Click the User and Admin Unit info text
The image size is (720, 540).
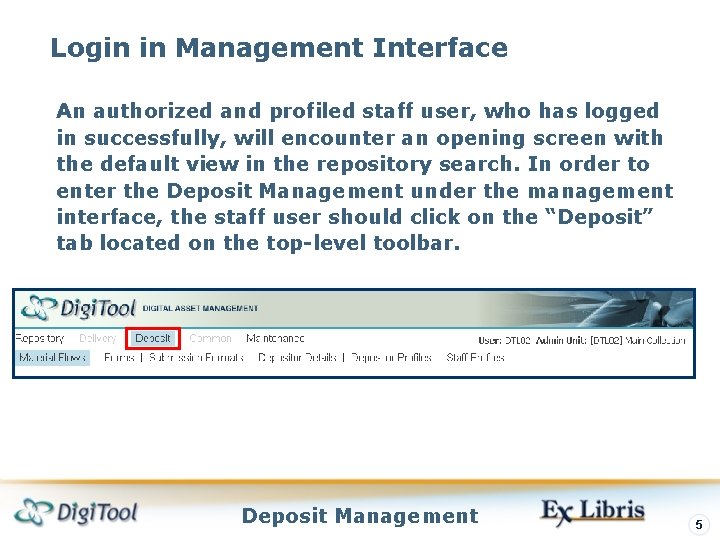[582, 340]
